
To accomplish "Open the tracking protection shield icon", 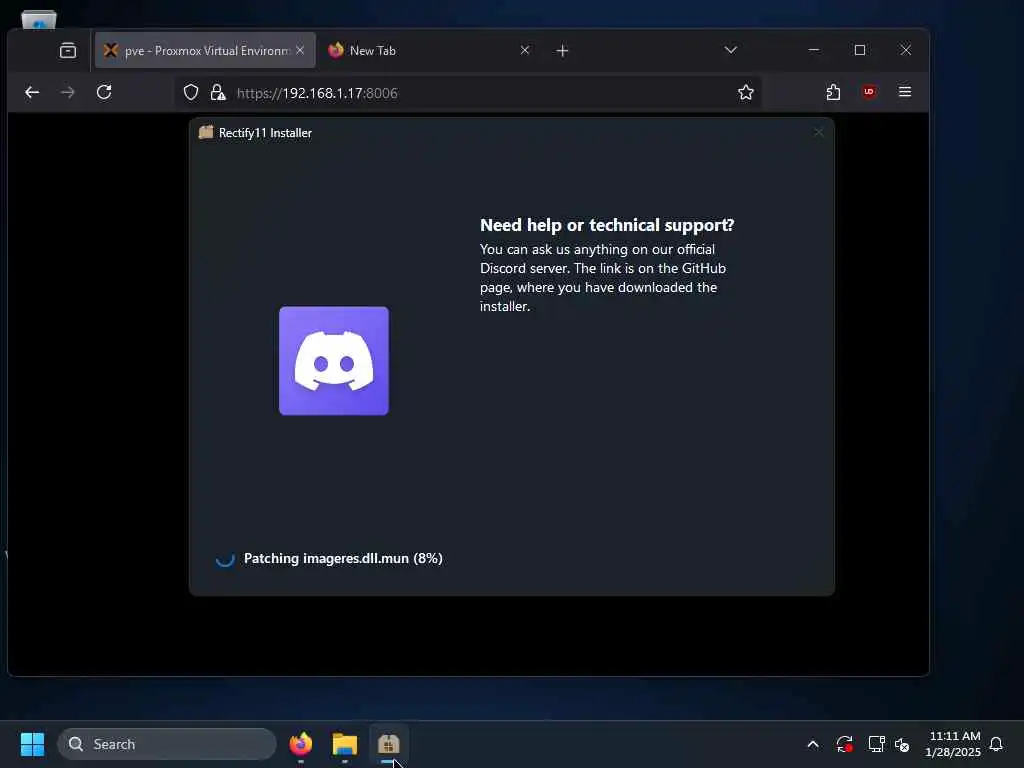I will (191, 93).
